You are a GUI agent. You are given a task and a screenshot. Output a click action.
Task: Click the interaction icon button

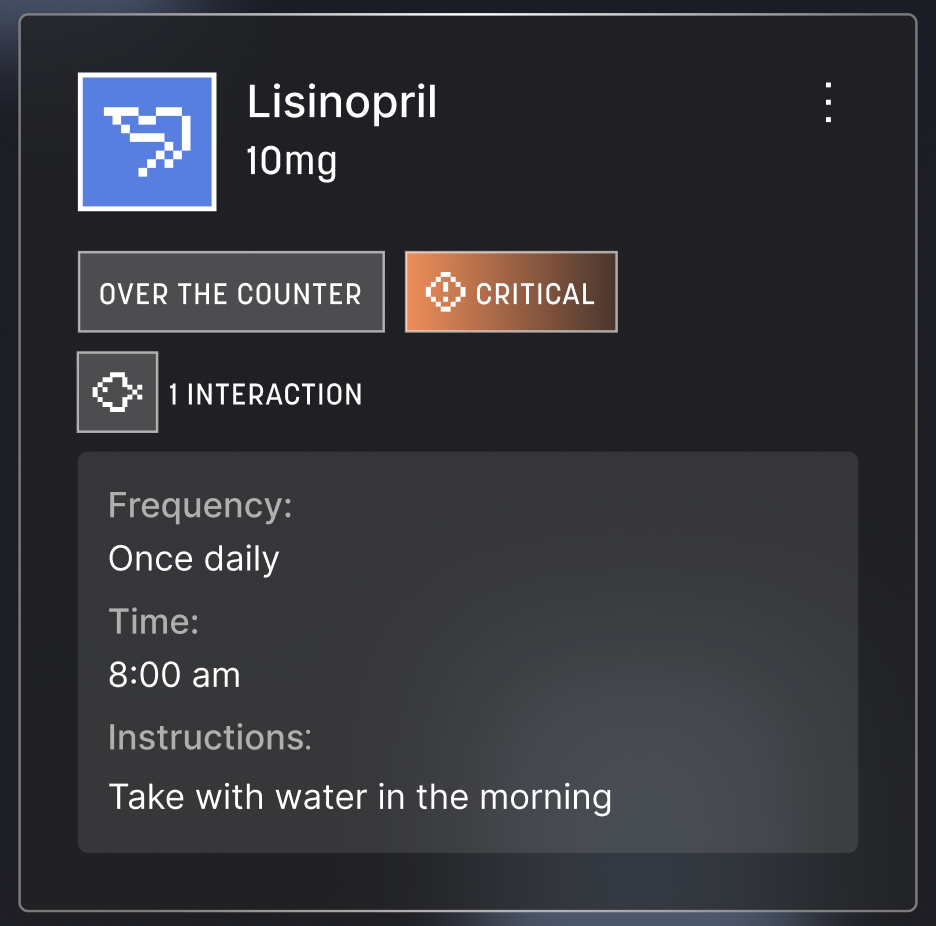tap(118, 392)
